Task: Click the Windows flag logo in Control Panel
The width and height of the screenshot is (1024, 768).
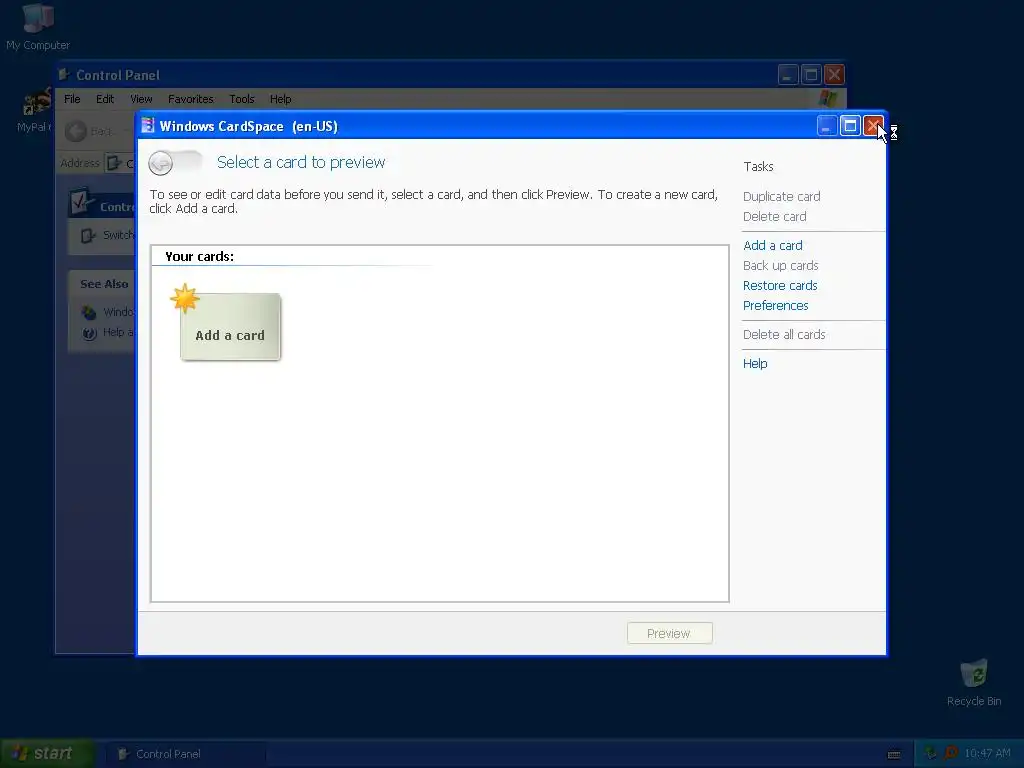Action: click(828, 99)
